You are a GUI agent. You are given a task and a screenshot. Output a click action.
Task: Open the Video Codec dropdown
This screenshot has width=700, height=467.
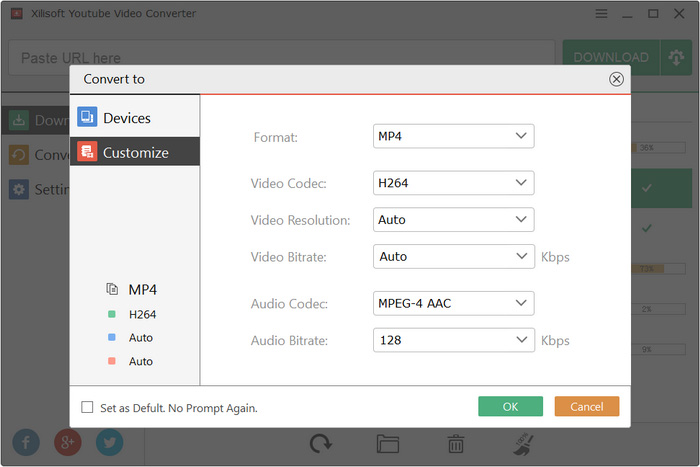coord(453,183)
